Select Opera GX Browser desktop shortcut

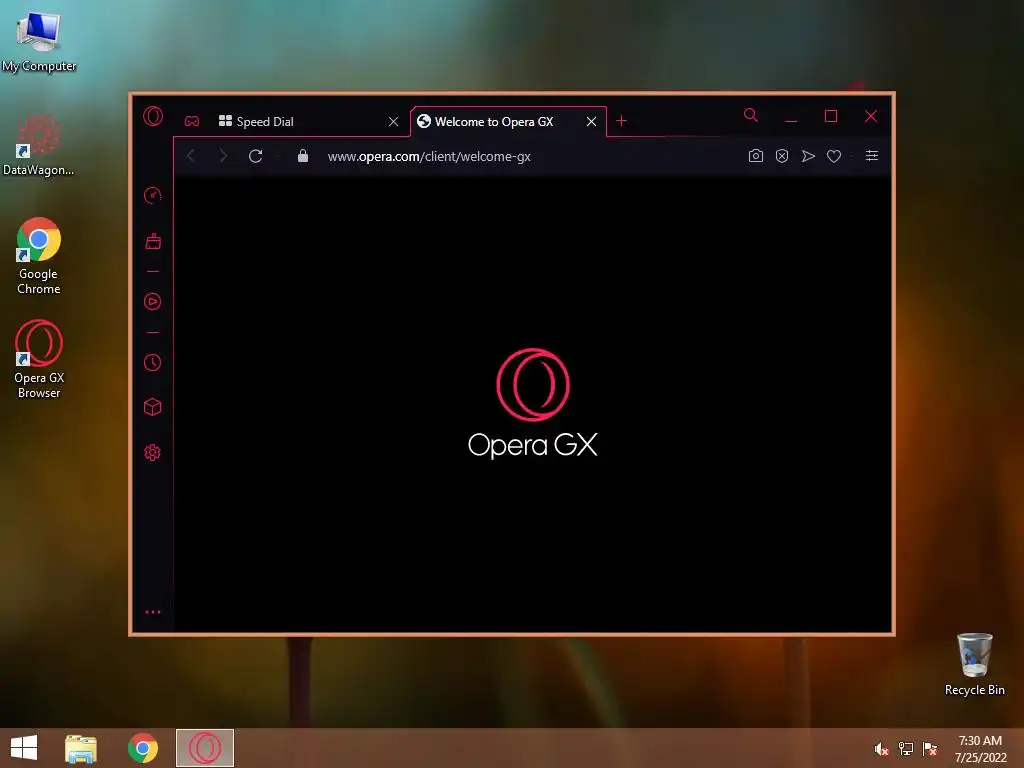click(39, 359)
